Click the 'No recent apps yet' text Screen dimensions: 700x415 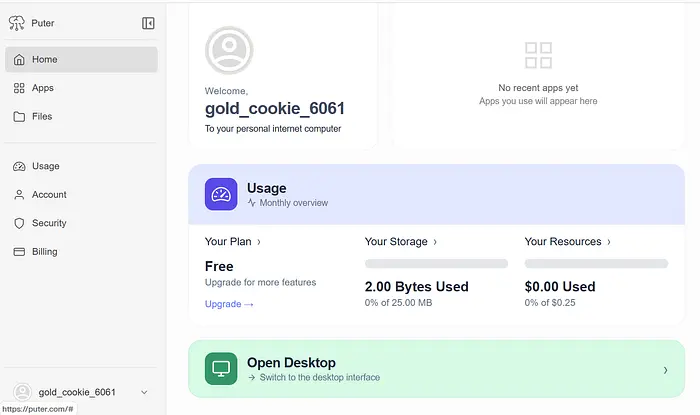538,88
